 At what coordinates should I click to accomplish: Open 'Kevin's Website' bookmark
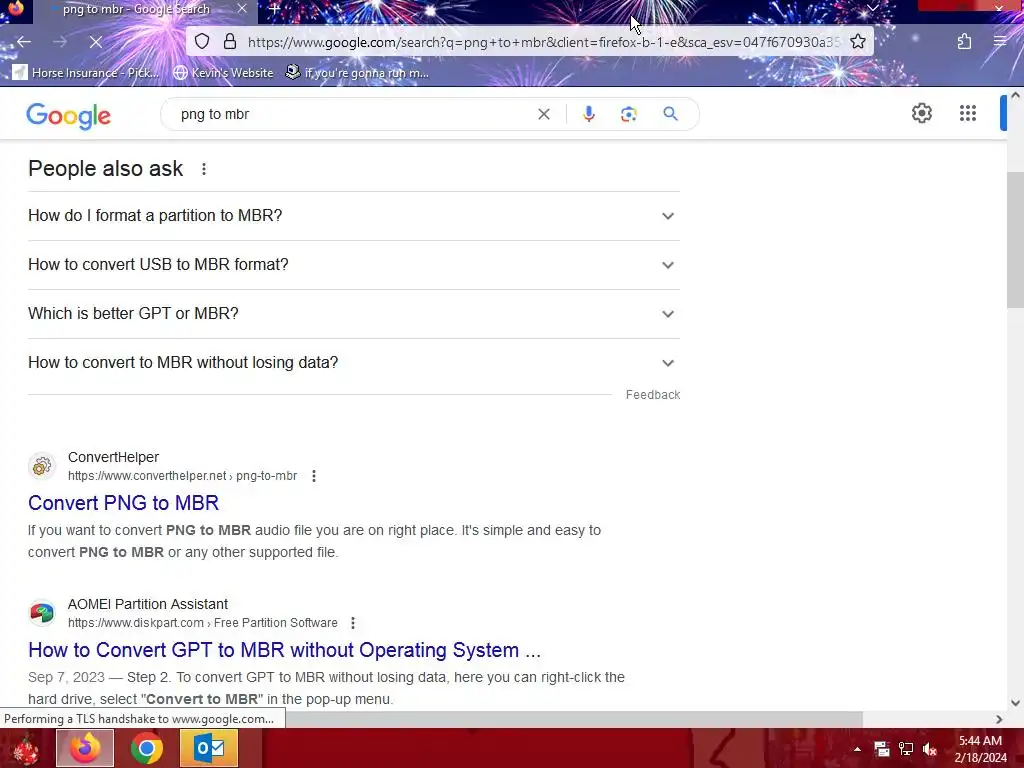coord(223,72)
